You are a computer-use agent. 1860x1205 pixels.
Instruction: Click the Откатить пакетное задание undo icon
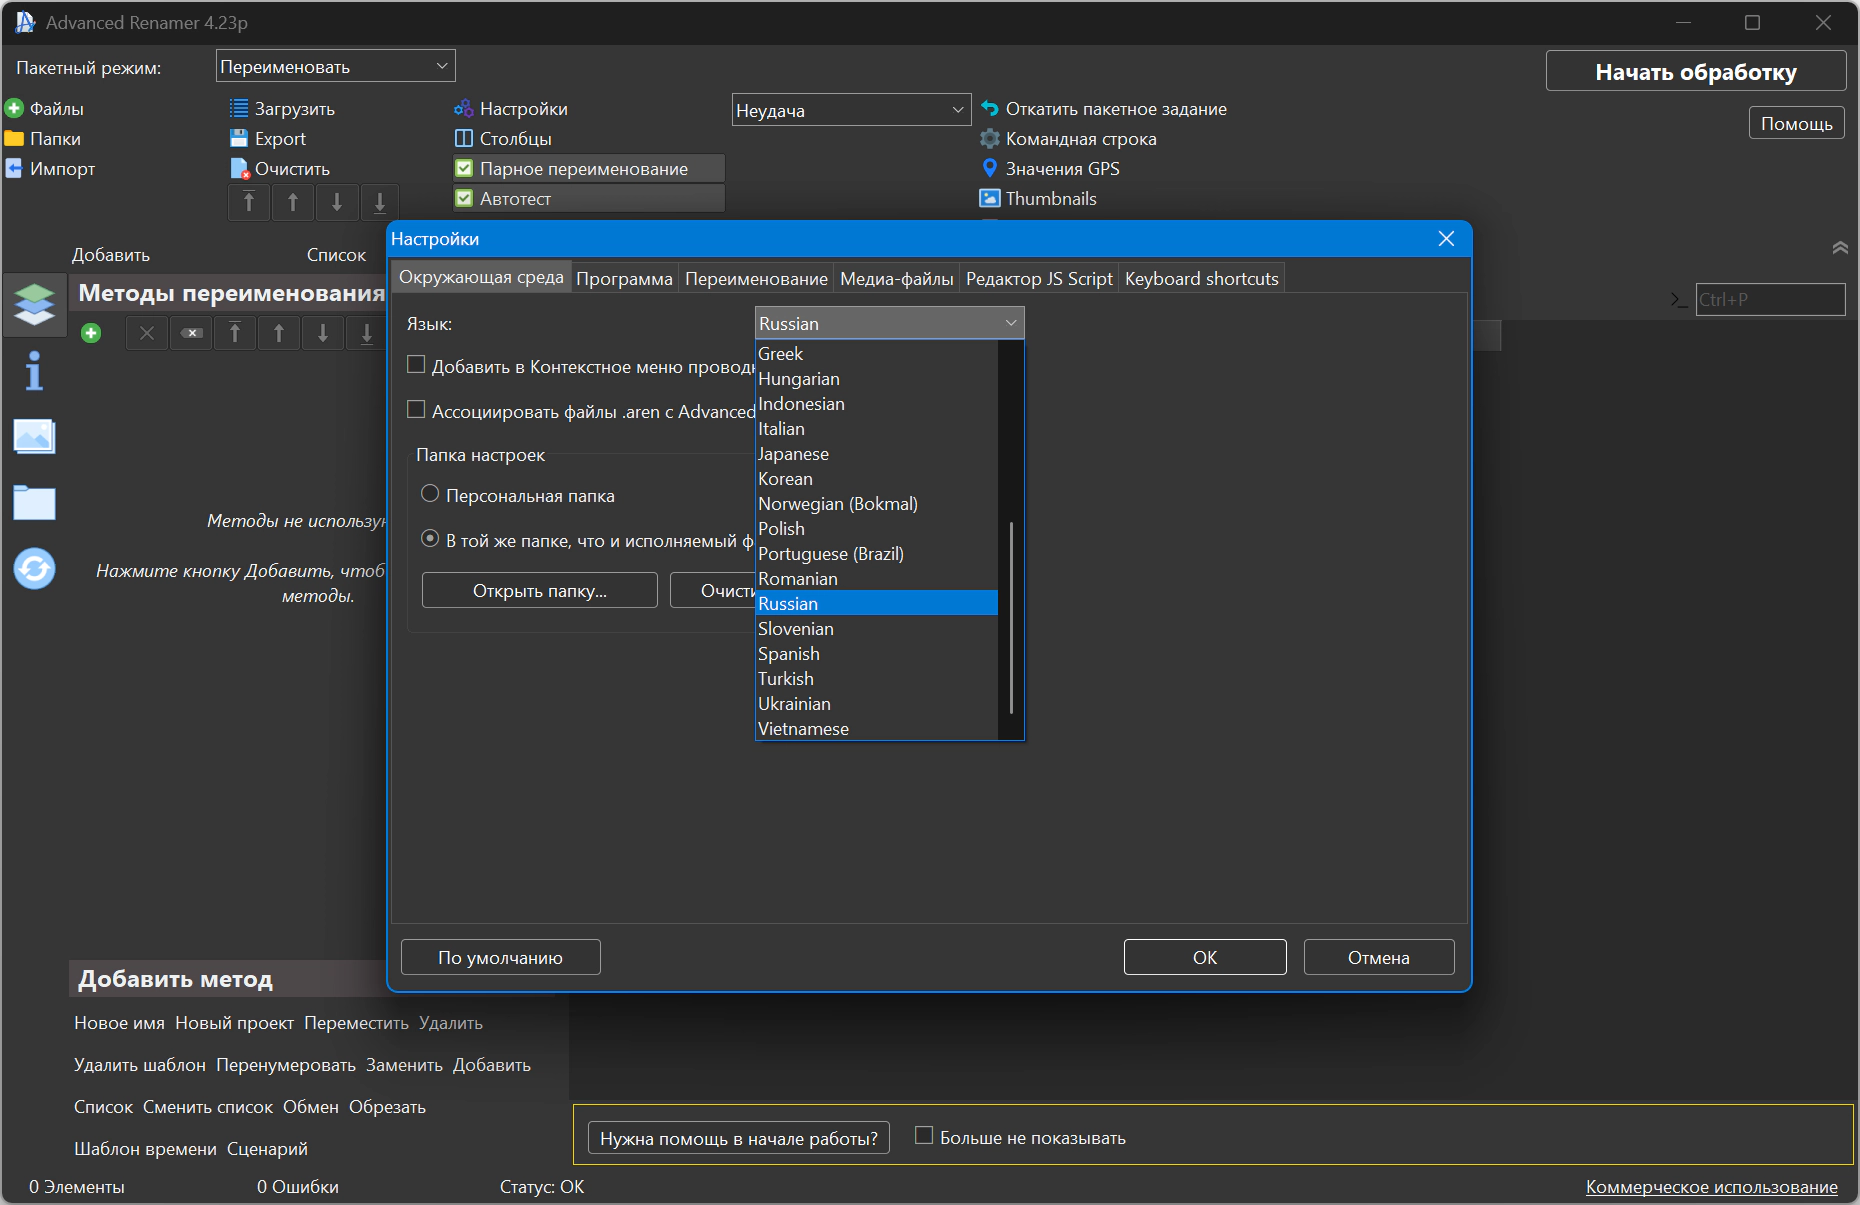tap(990, 108)
